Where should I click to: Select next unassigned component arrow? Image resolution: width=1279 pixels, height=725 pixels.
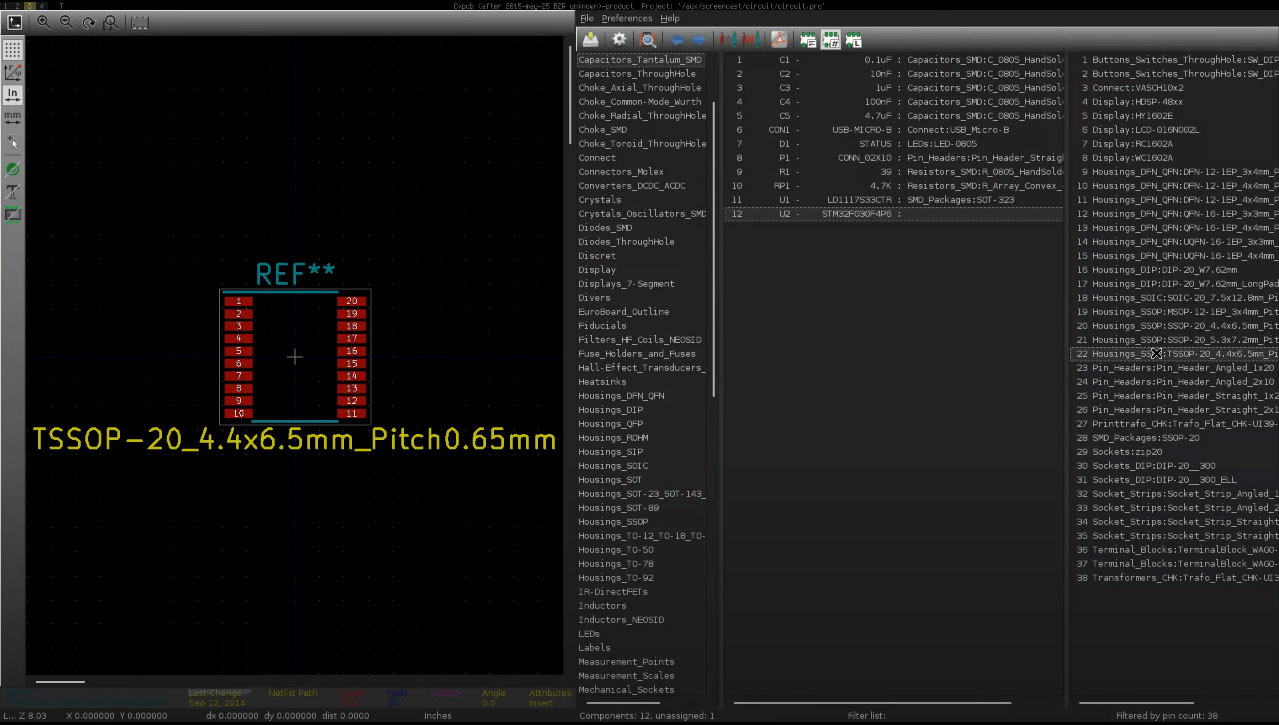click(x=698, y=39)
